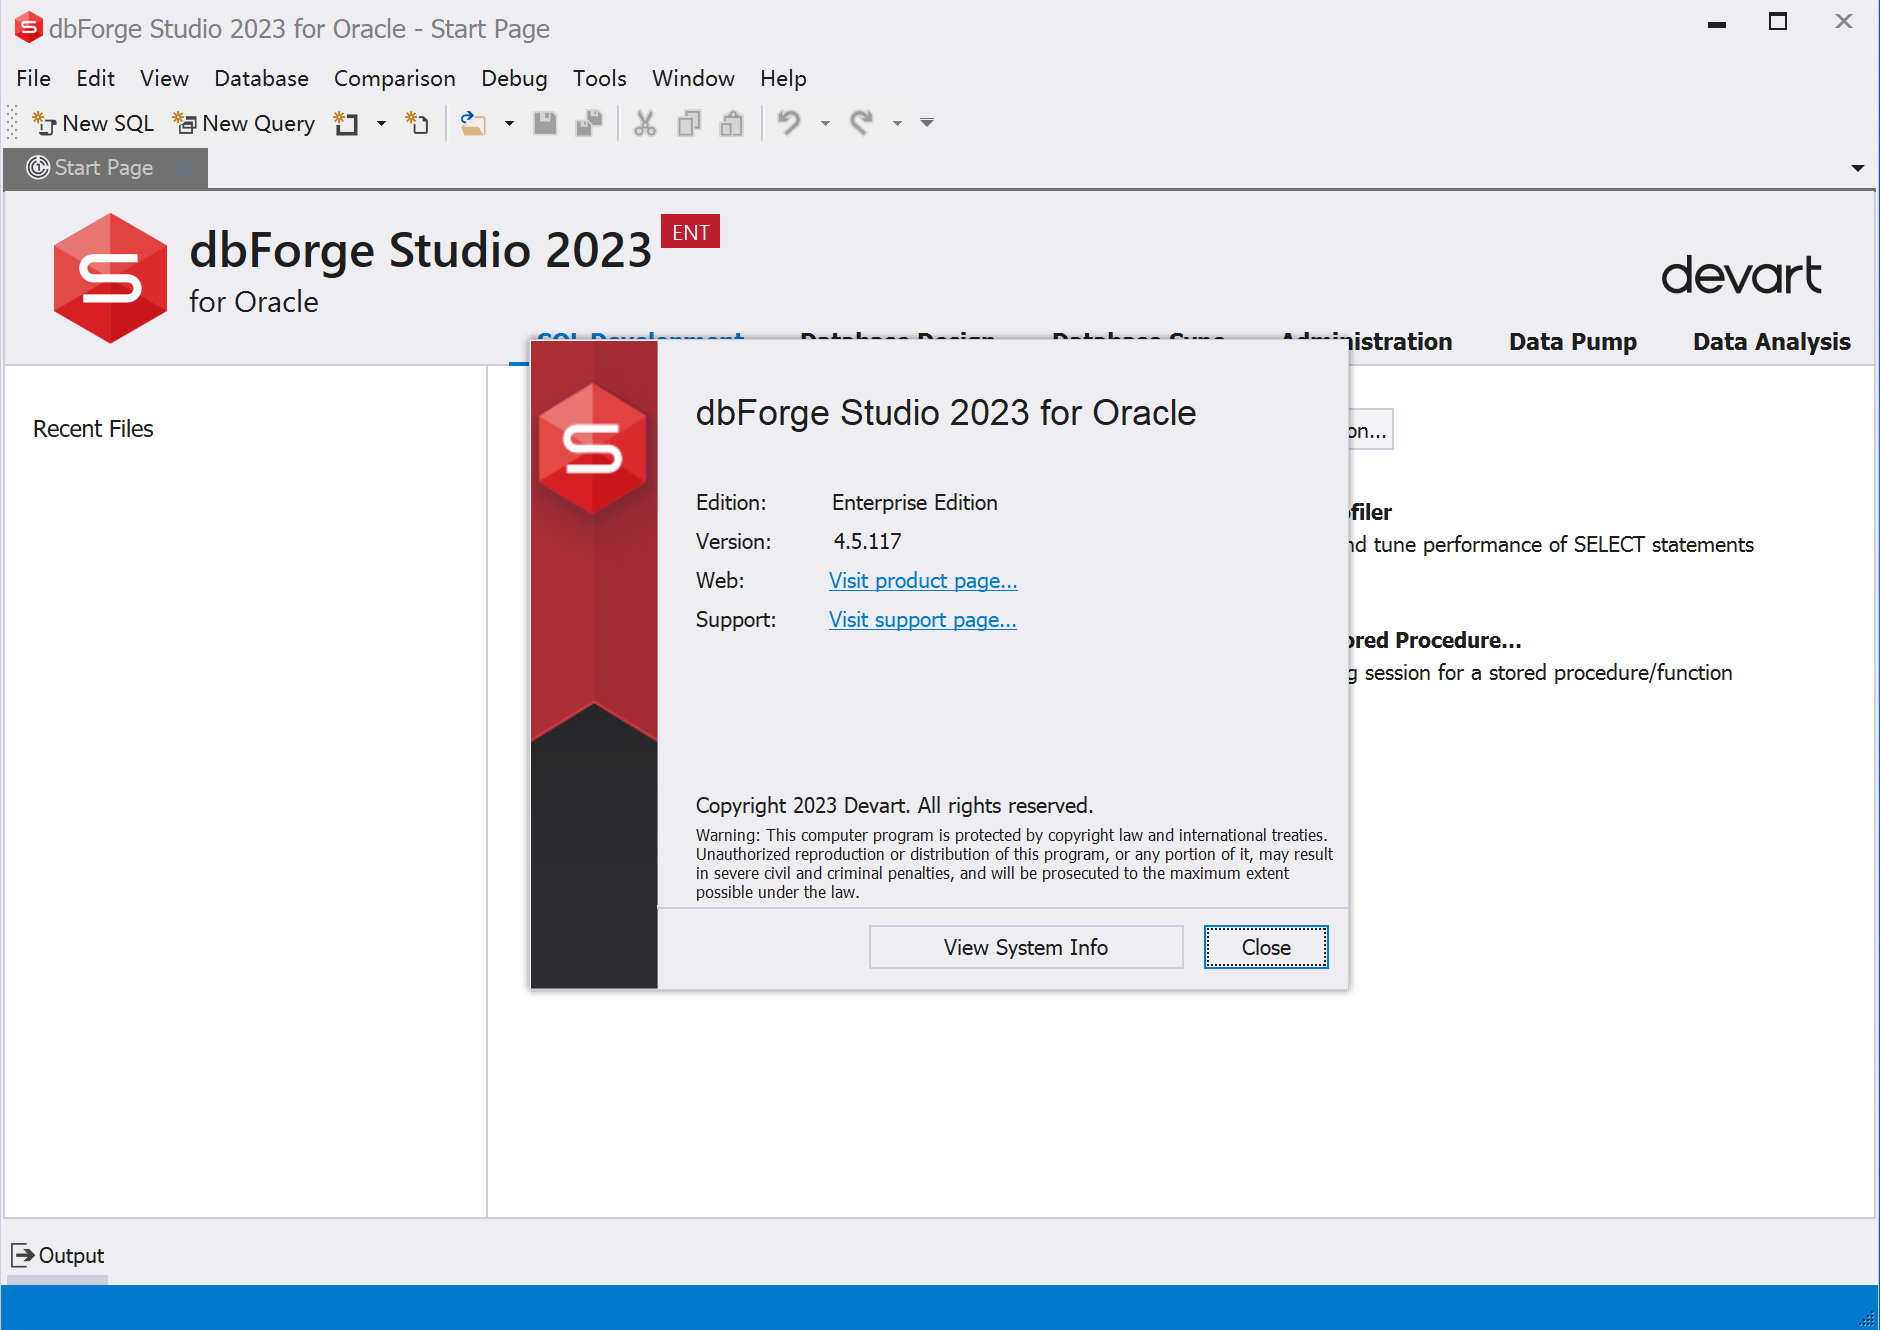Expand the Redo history dropdown
The width and height of the screenshot is (1880, 1330).
coord(897,123)
